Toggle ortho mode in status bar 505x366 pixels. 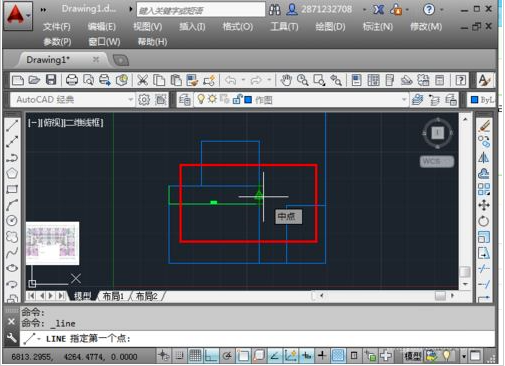pyautogui.click(x=211, y=356)
